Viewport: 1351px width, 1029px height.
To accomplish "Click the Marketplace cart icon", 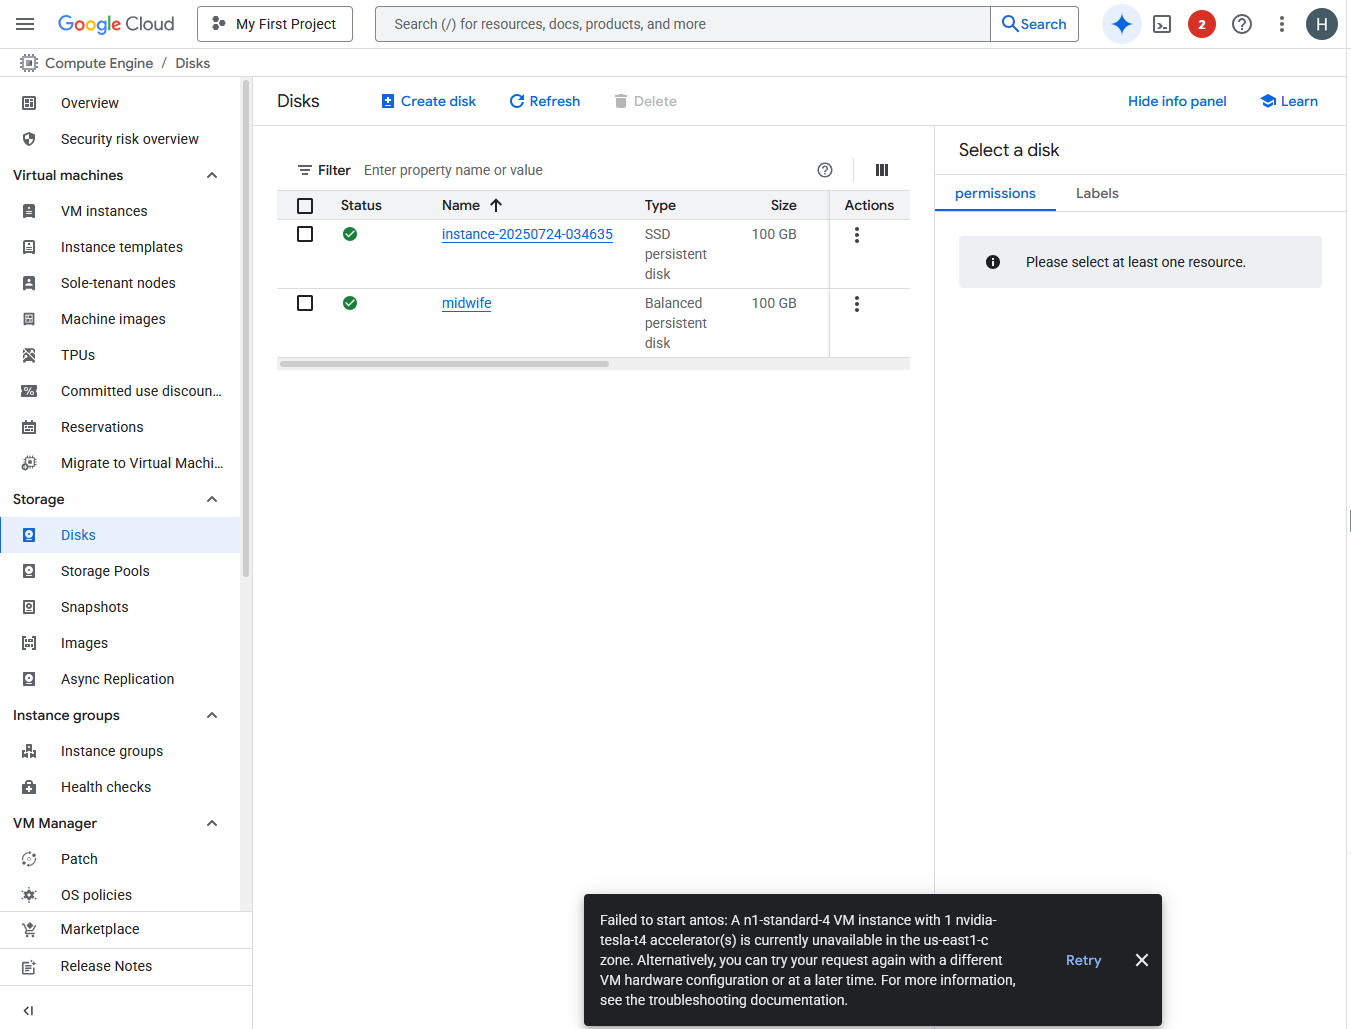I will [29, 929].
